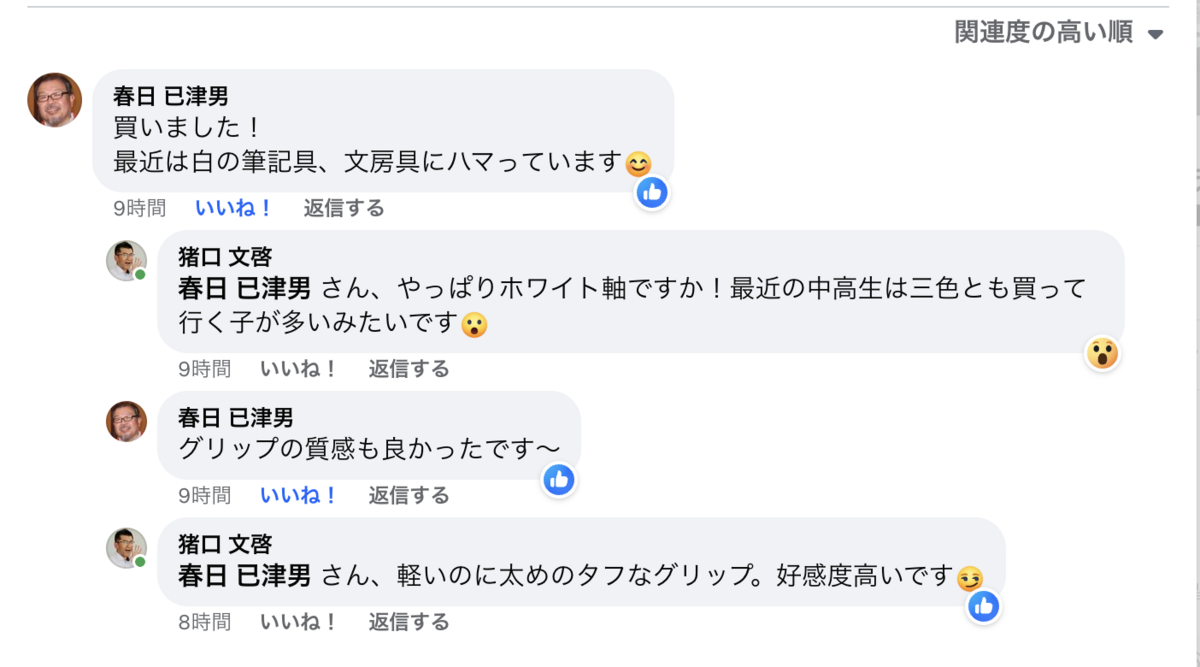Open 猪口 文啓's avatar on first reply

[126, 260]
